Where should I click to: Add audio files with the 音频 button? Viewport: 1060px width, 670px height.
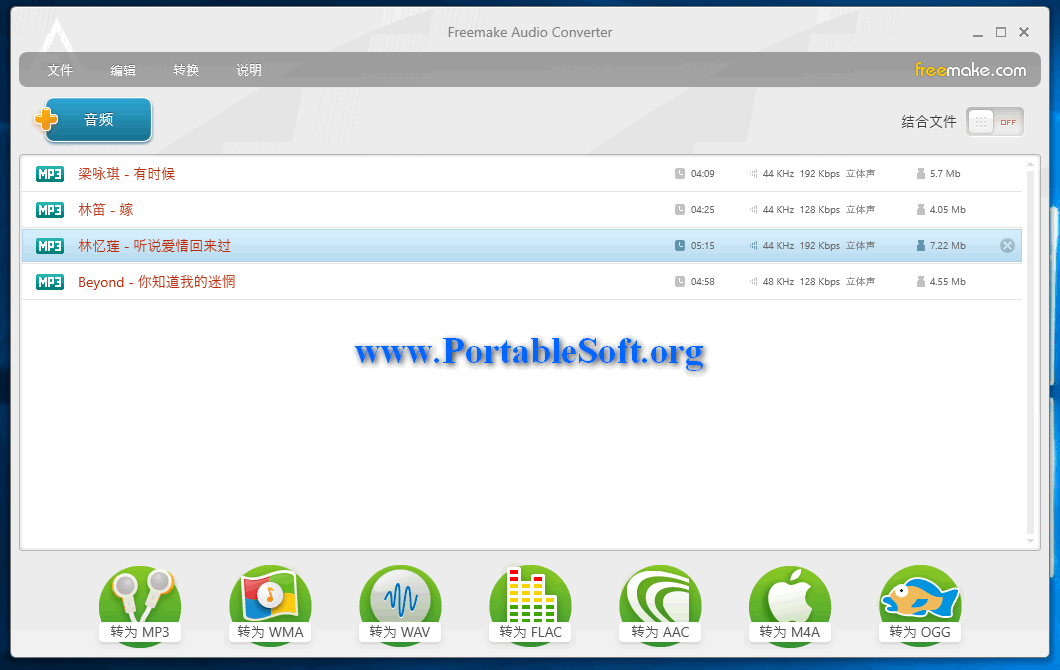pos(93,120)
